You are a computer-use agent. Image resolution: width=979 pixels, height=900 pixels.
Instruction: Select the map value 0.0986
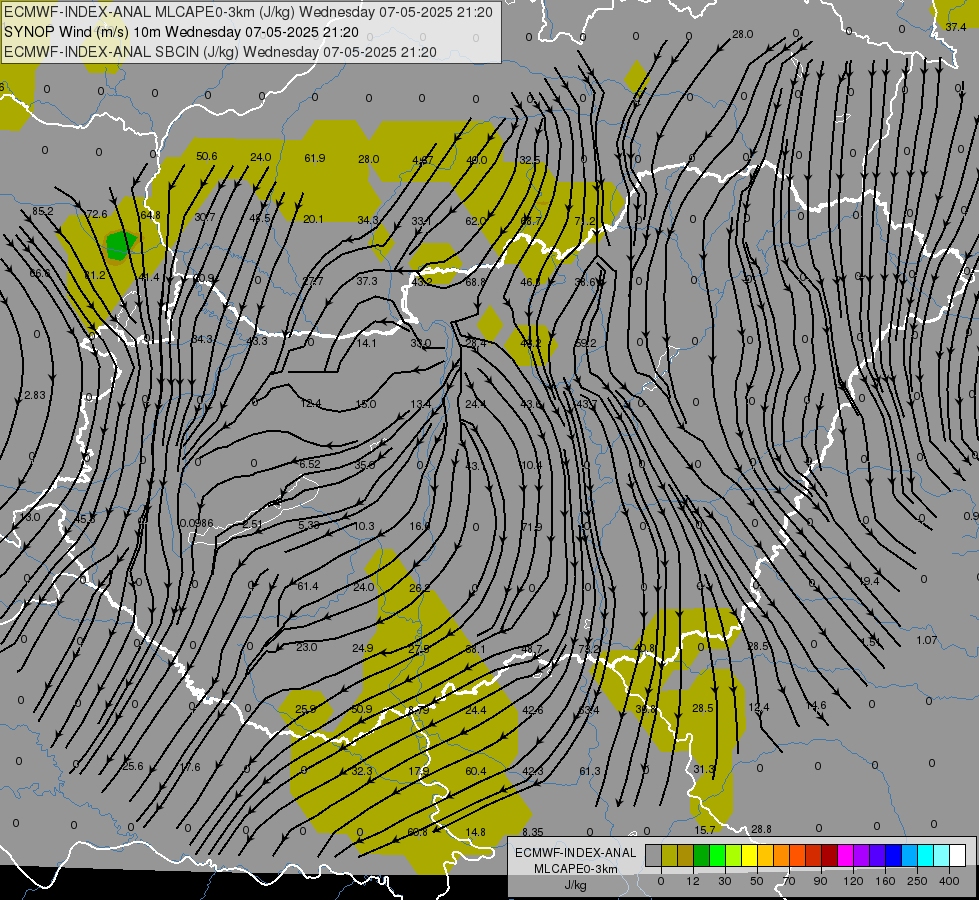pos(196,523)
